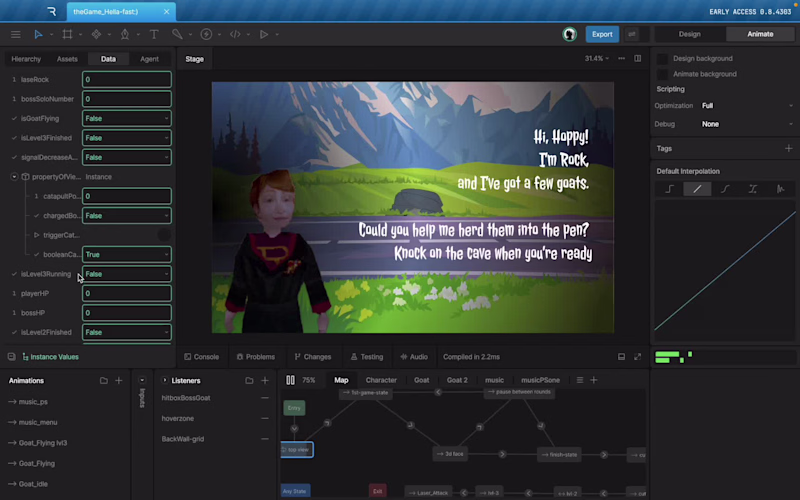Image resolution: width=800 pixels, height=500 pixels.
Task: Select the arrow Select tool
Action: click(x=38, y=34)
